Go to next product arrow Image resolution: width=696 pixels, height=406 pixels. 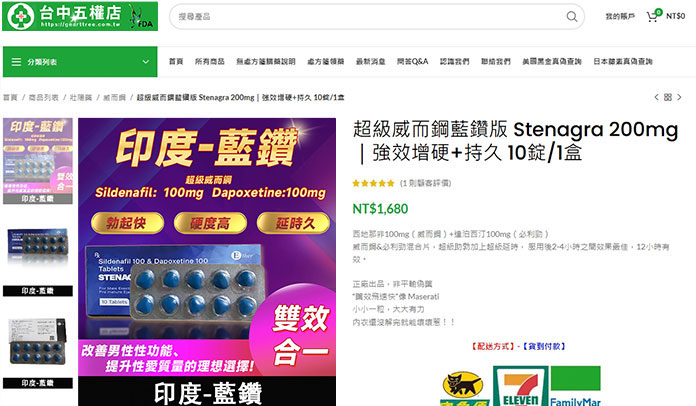click(679, 97)
